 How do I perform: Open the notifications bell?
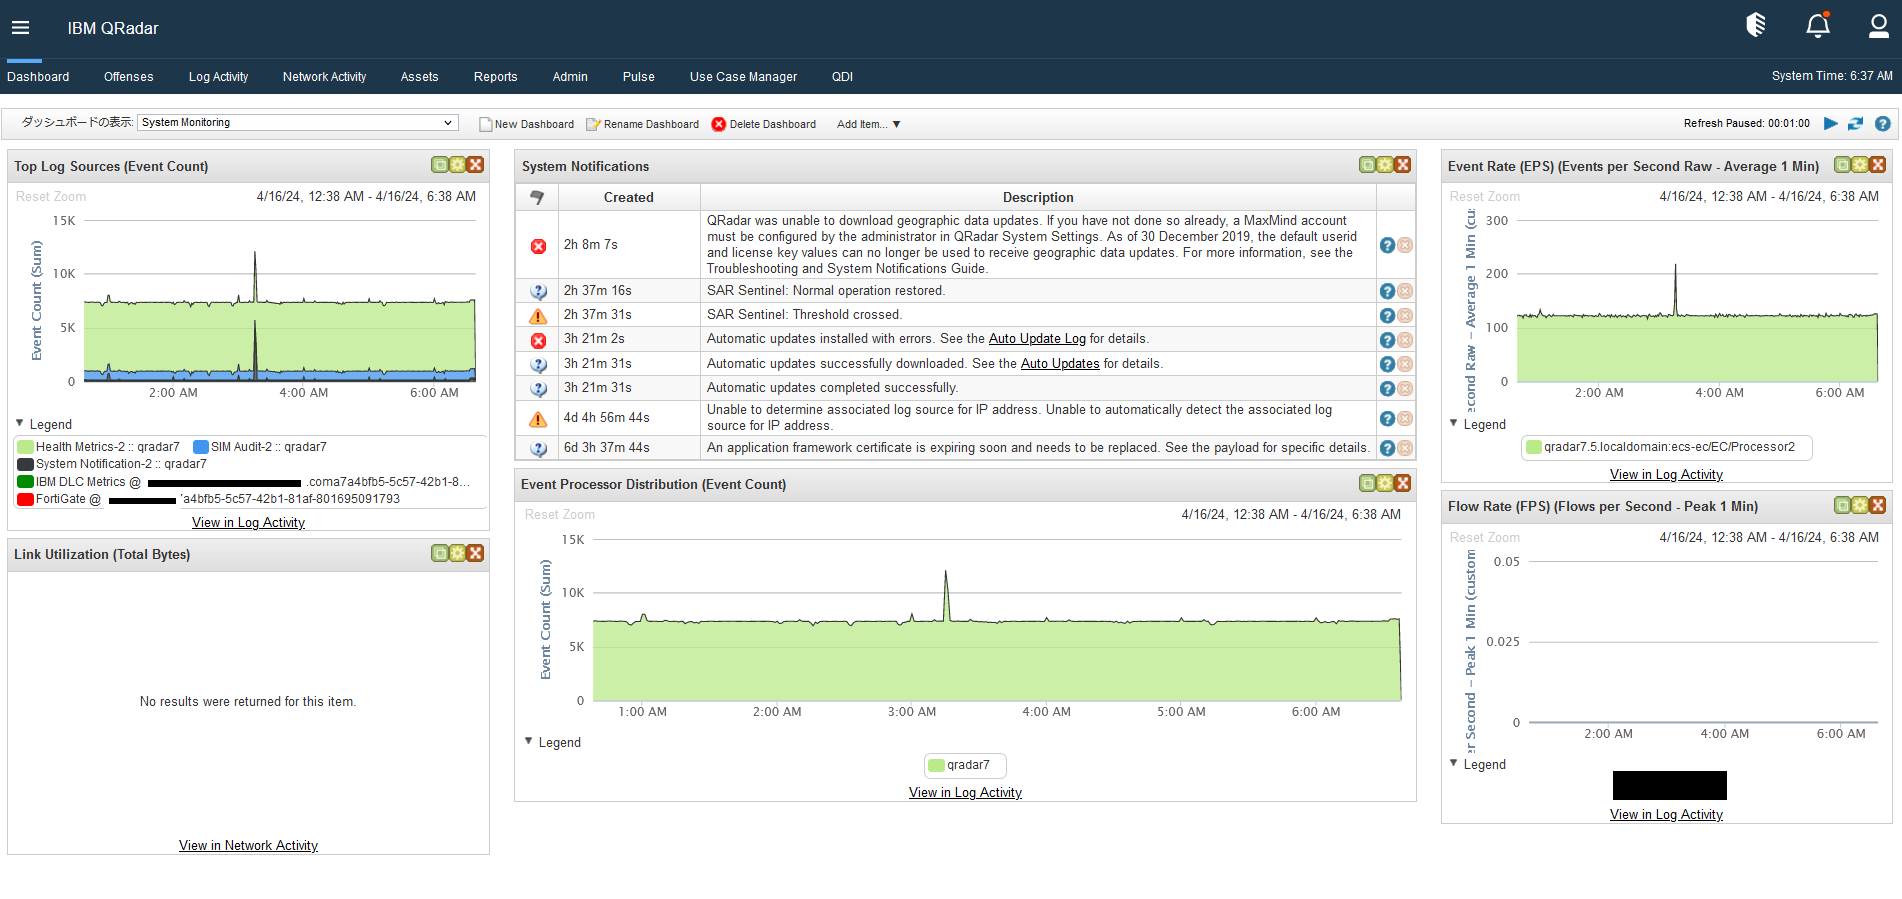(1818, 26)
